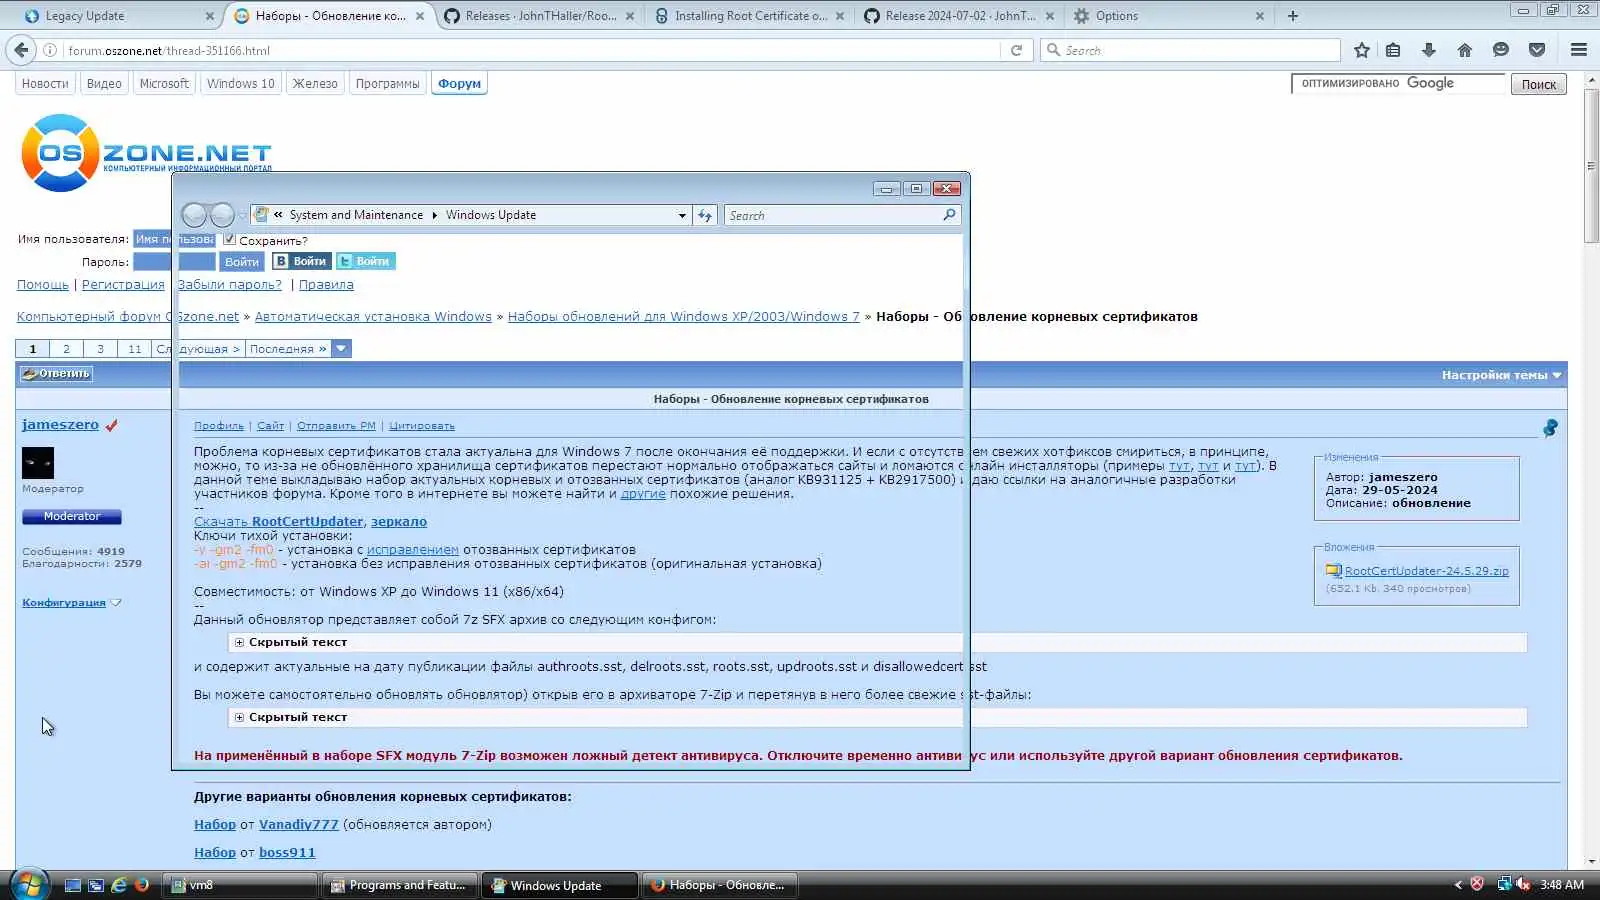Log in with the Twitter Войти button
Viewport: 1600px width, 900px height.
pyautogui.click(x=365, y=261)
